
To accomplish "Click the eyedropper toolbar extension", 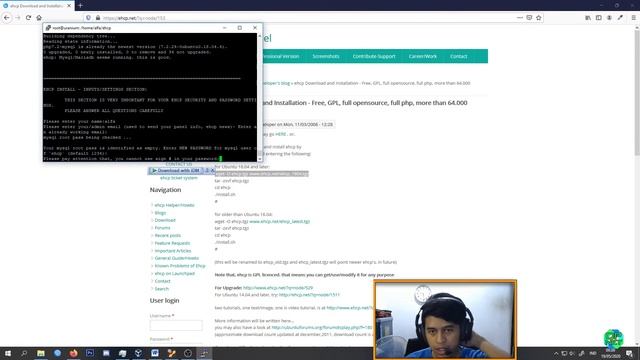I will click(620, 18).
